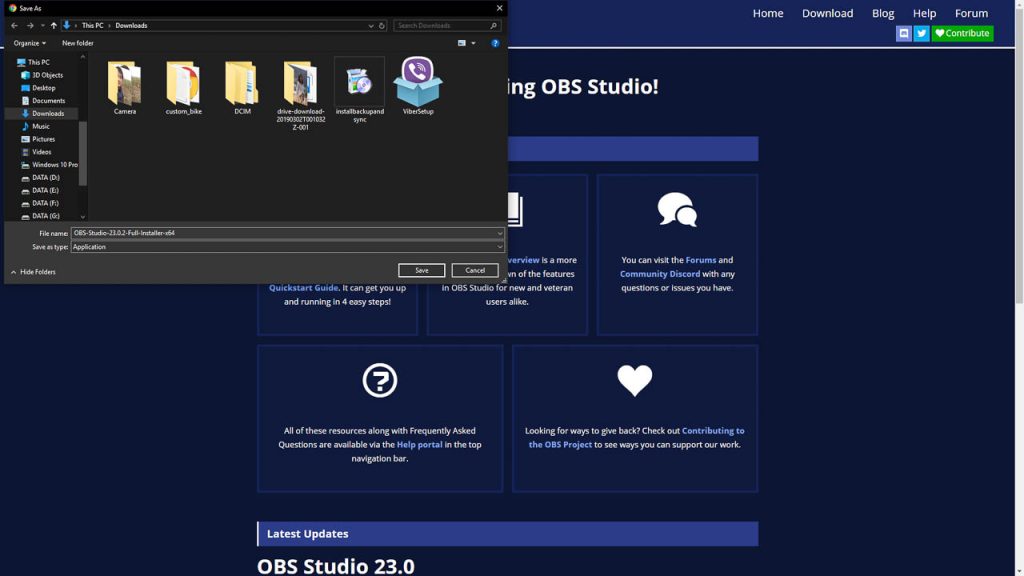Open the Save as type dropdown
Viewport: 1024px width, 576px height.
click(287, 247)
